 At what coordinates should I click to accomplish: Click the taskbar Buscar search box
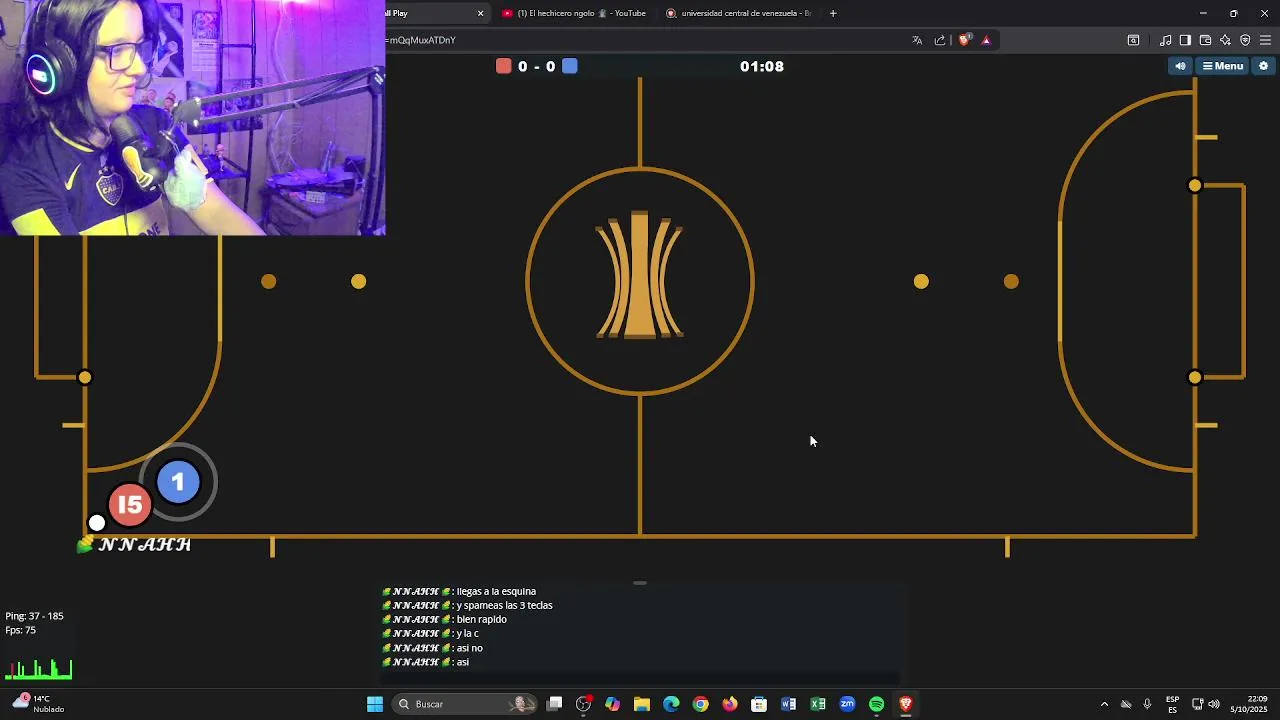463,704
